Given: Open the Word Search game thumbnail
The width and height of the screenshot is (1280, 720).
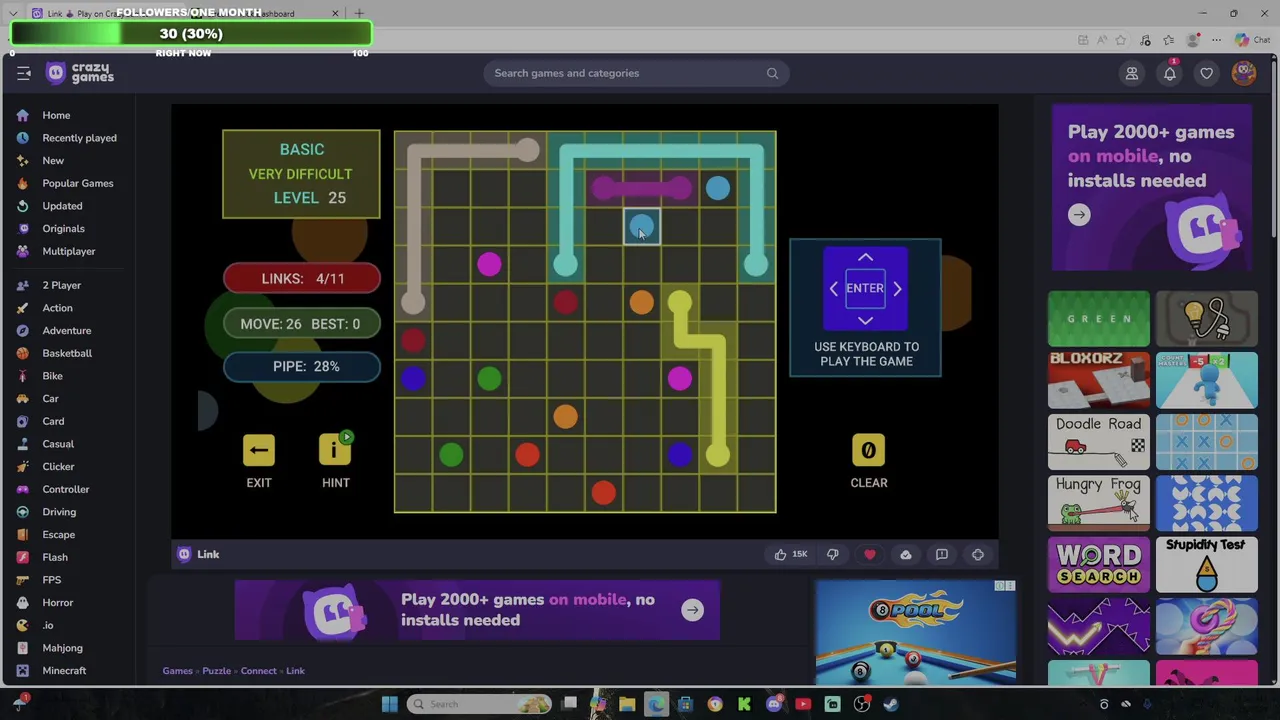Looking at the screenshot, I should 1098,565.
